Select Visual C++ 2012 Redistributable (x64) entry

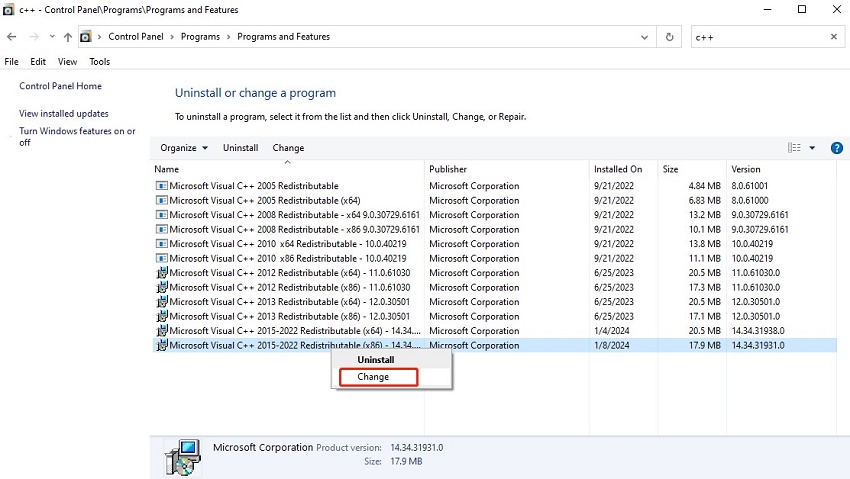coord(289,273)
